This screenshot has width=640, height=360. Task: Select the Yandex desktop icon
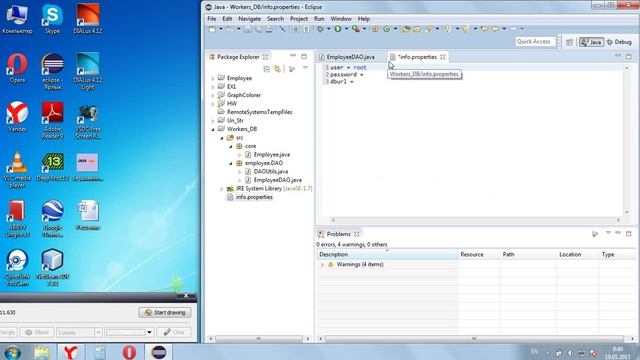17,117
